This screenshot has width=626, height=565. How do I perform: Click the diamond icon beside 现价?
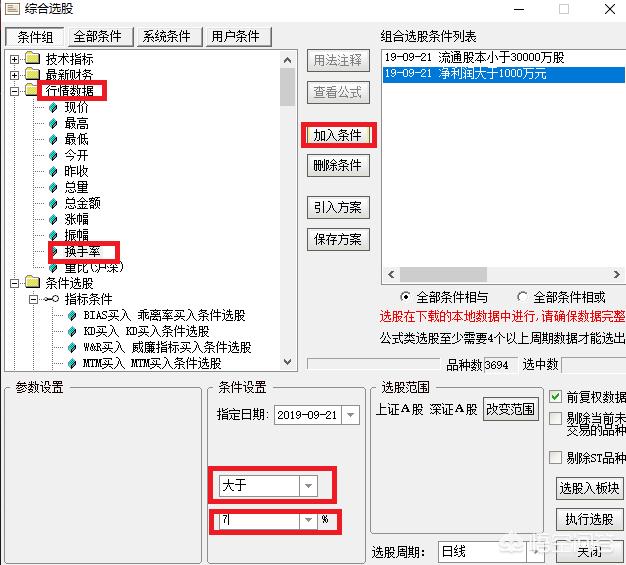tap(53, 107)
